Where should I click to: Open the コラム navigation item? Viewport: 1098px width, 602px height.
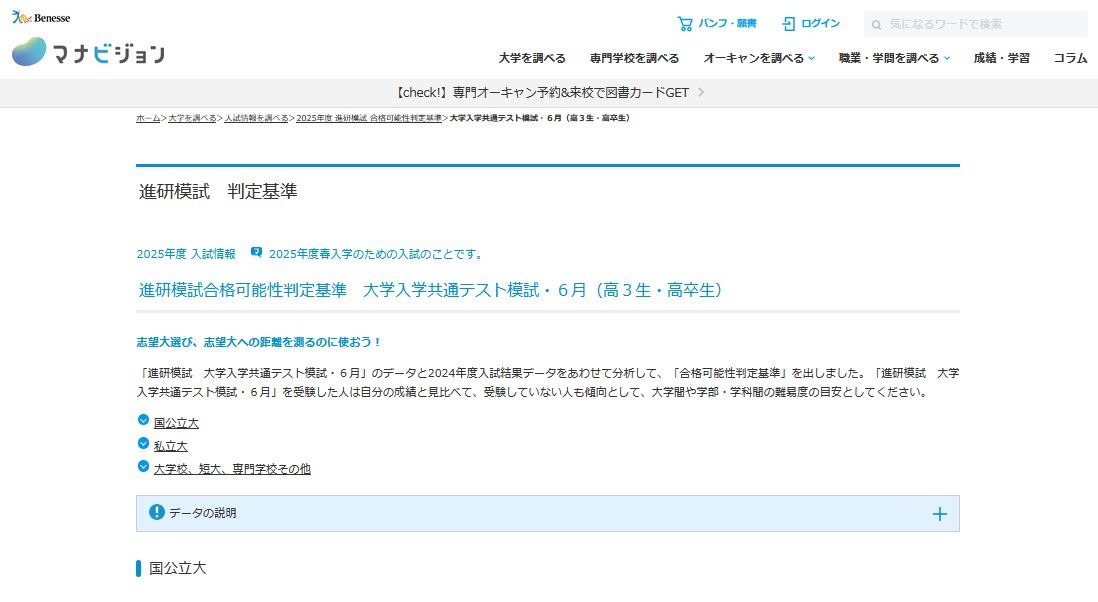[x=1070, y=58]
